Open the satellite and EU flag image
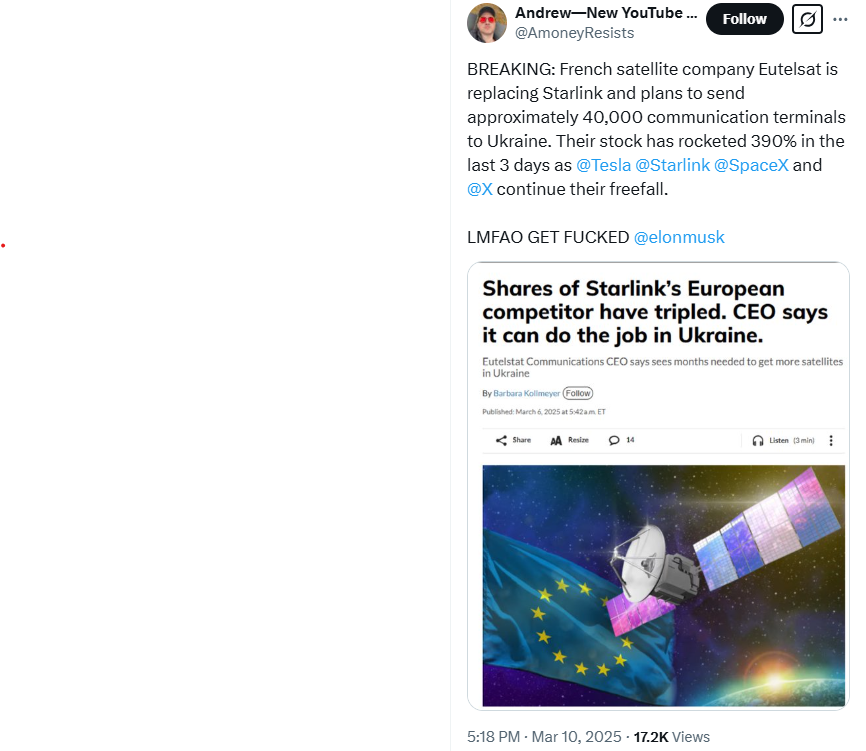866x751 pixels. [x=663, y=585]
